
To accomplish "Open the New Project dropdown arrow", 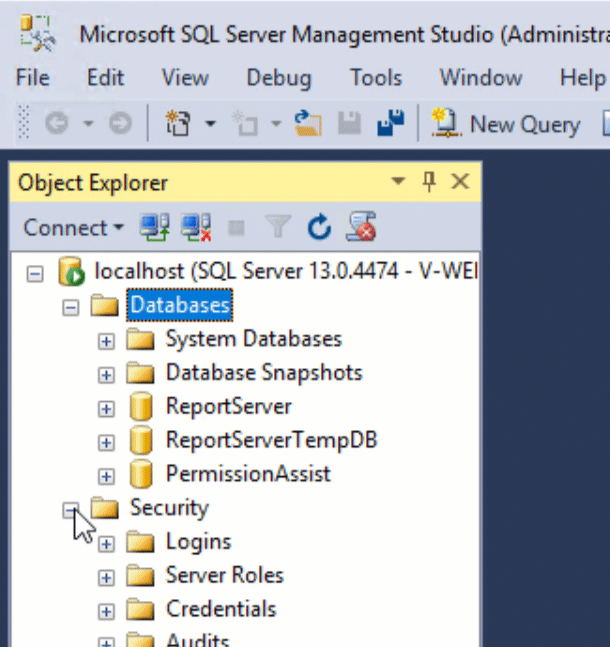I will click(x=210, y=123).
